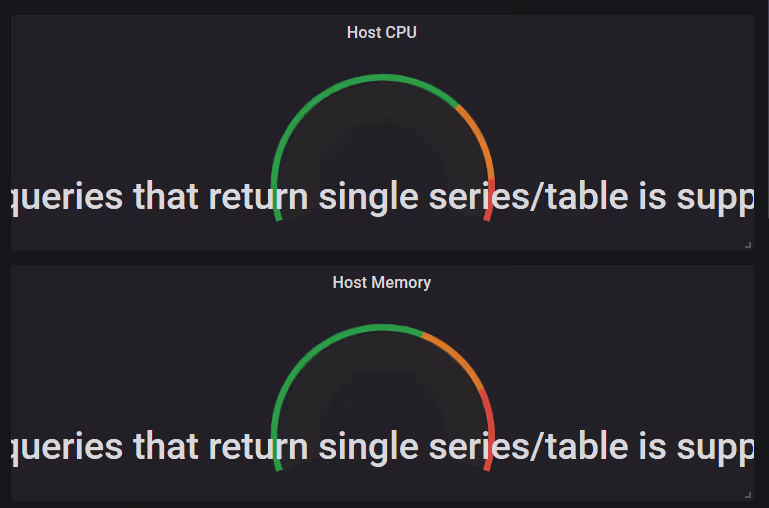Open the Host Memory panel title menu
The image size is (769, 508).
pos(381,282)
